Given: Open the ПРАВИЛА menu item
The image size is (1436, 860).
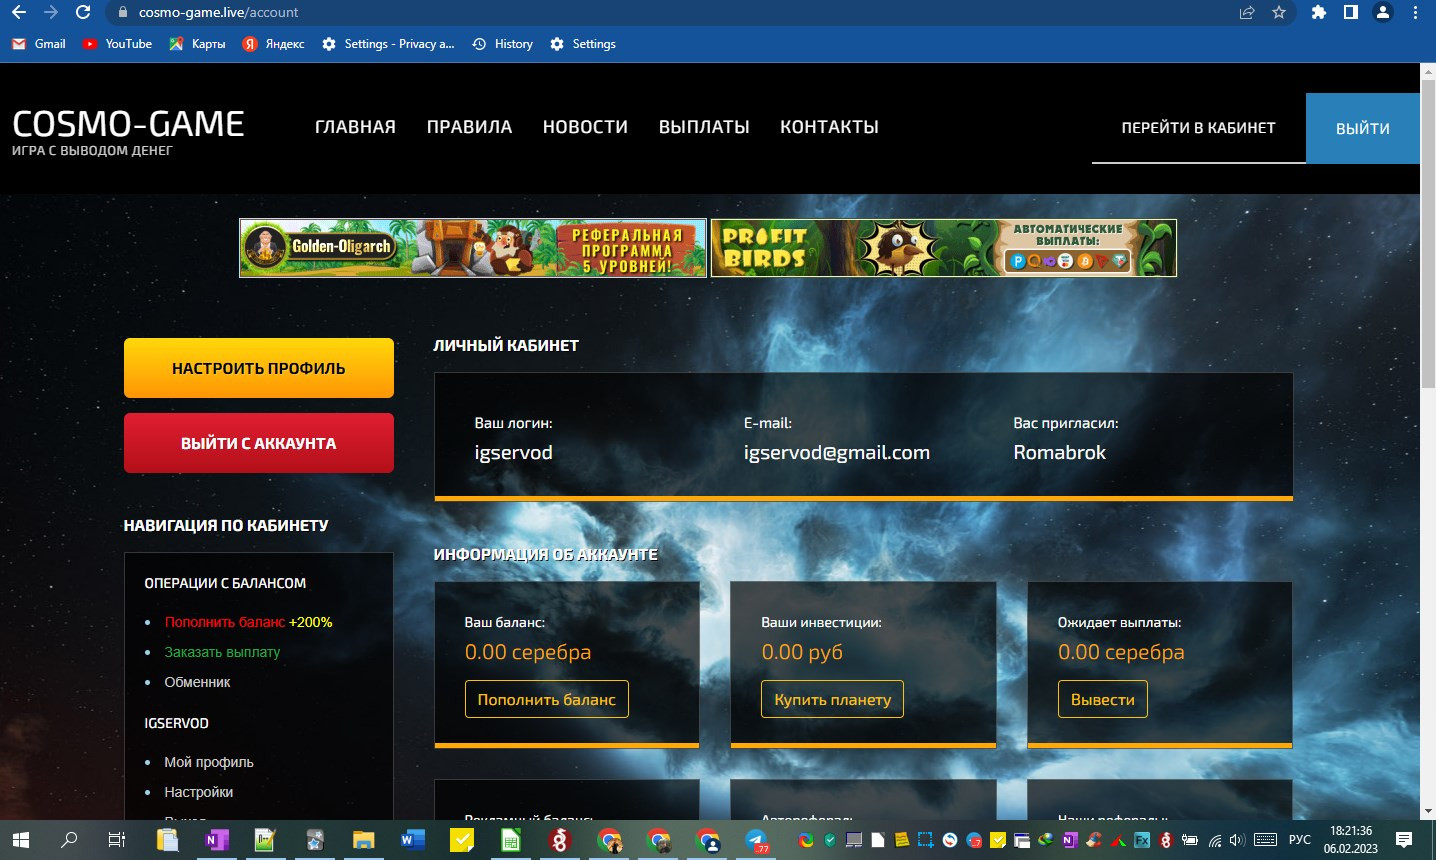Looking at the screenshot, I should 469,127.
